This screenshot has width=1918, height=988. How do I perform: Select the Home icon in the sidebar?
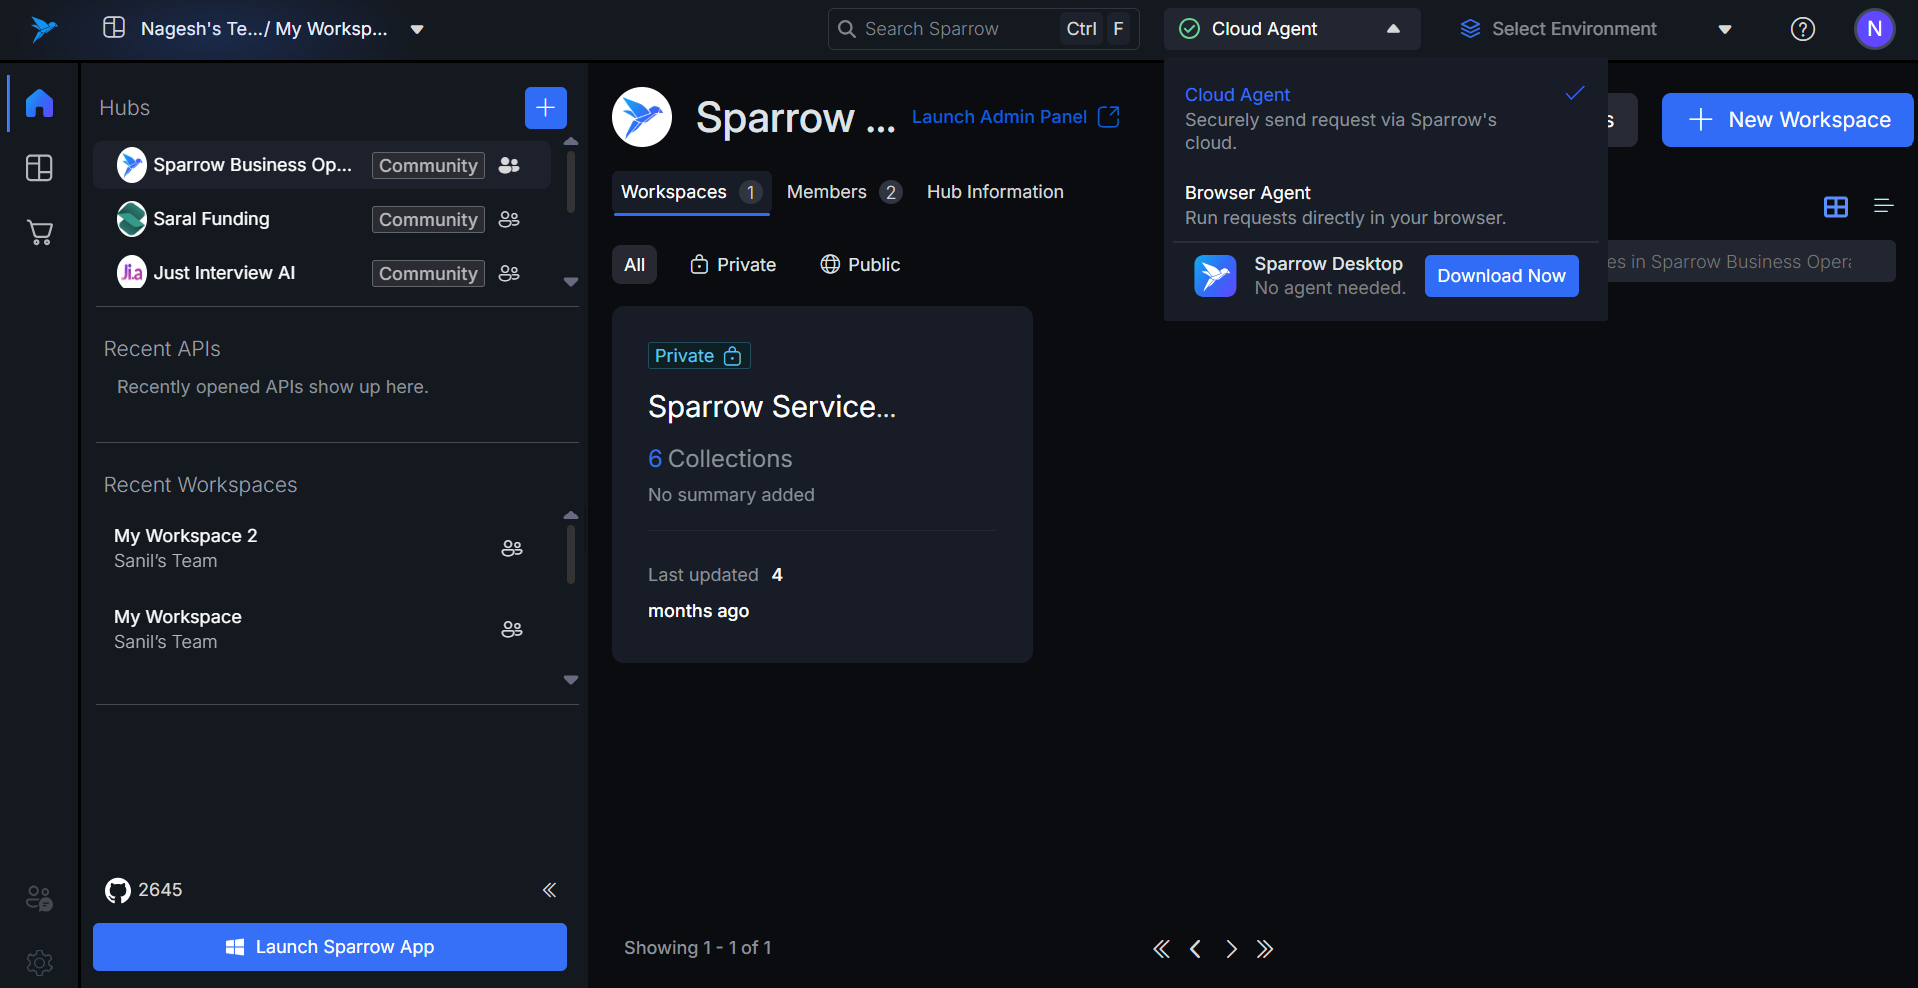click(x=39, y=103)
